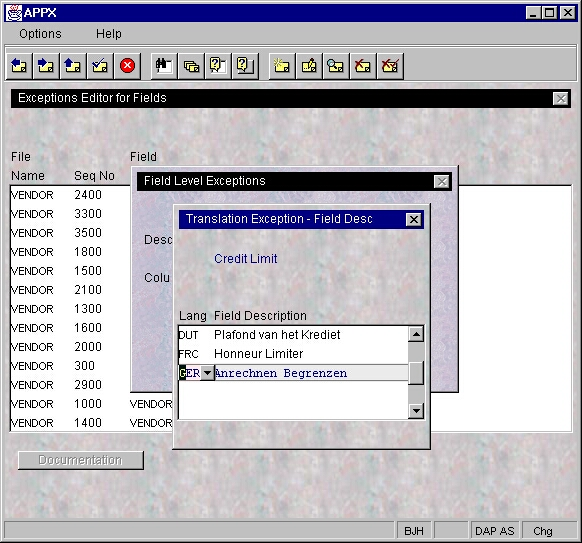Select the VENDOR 1800 row

tap(71, 252)
